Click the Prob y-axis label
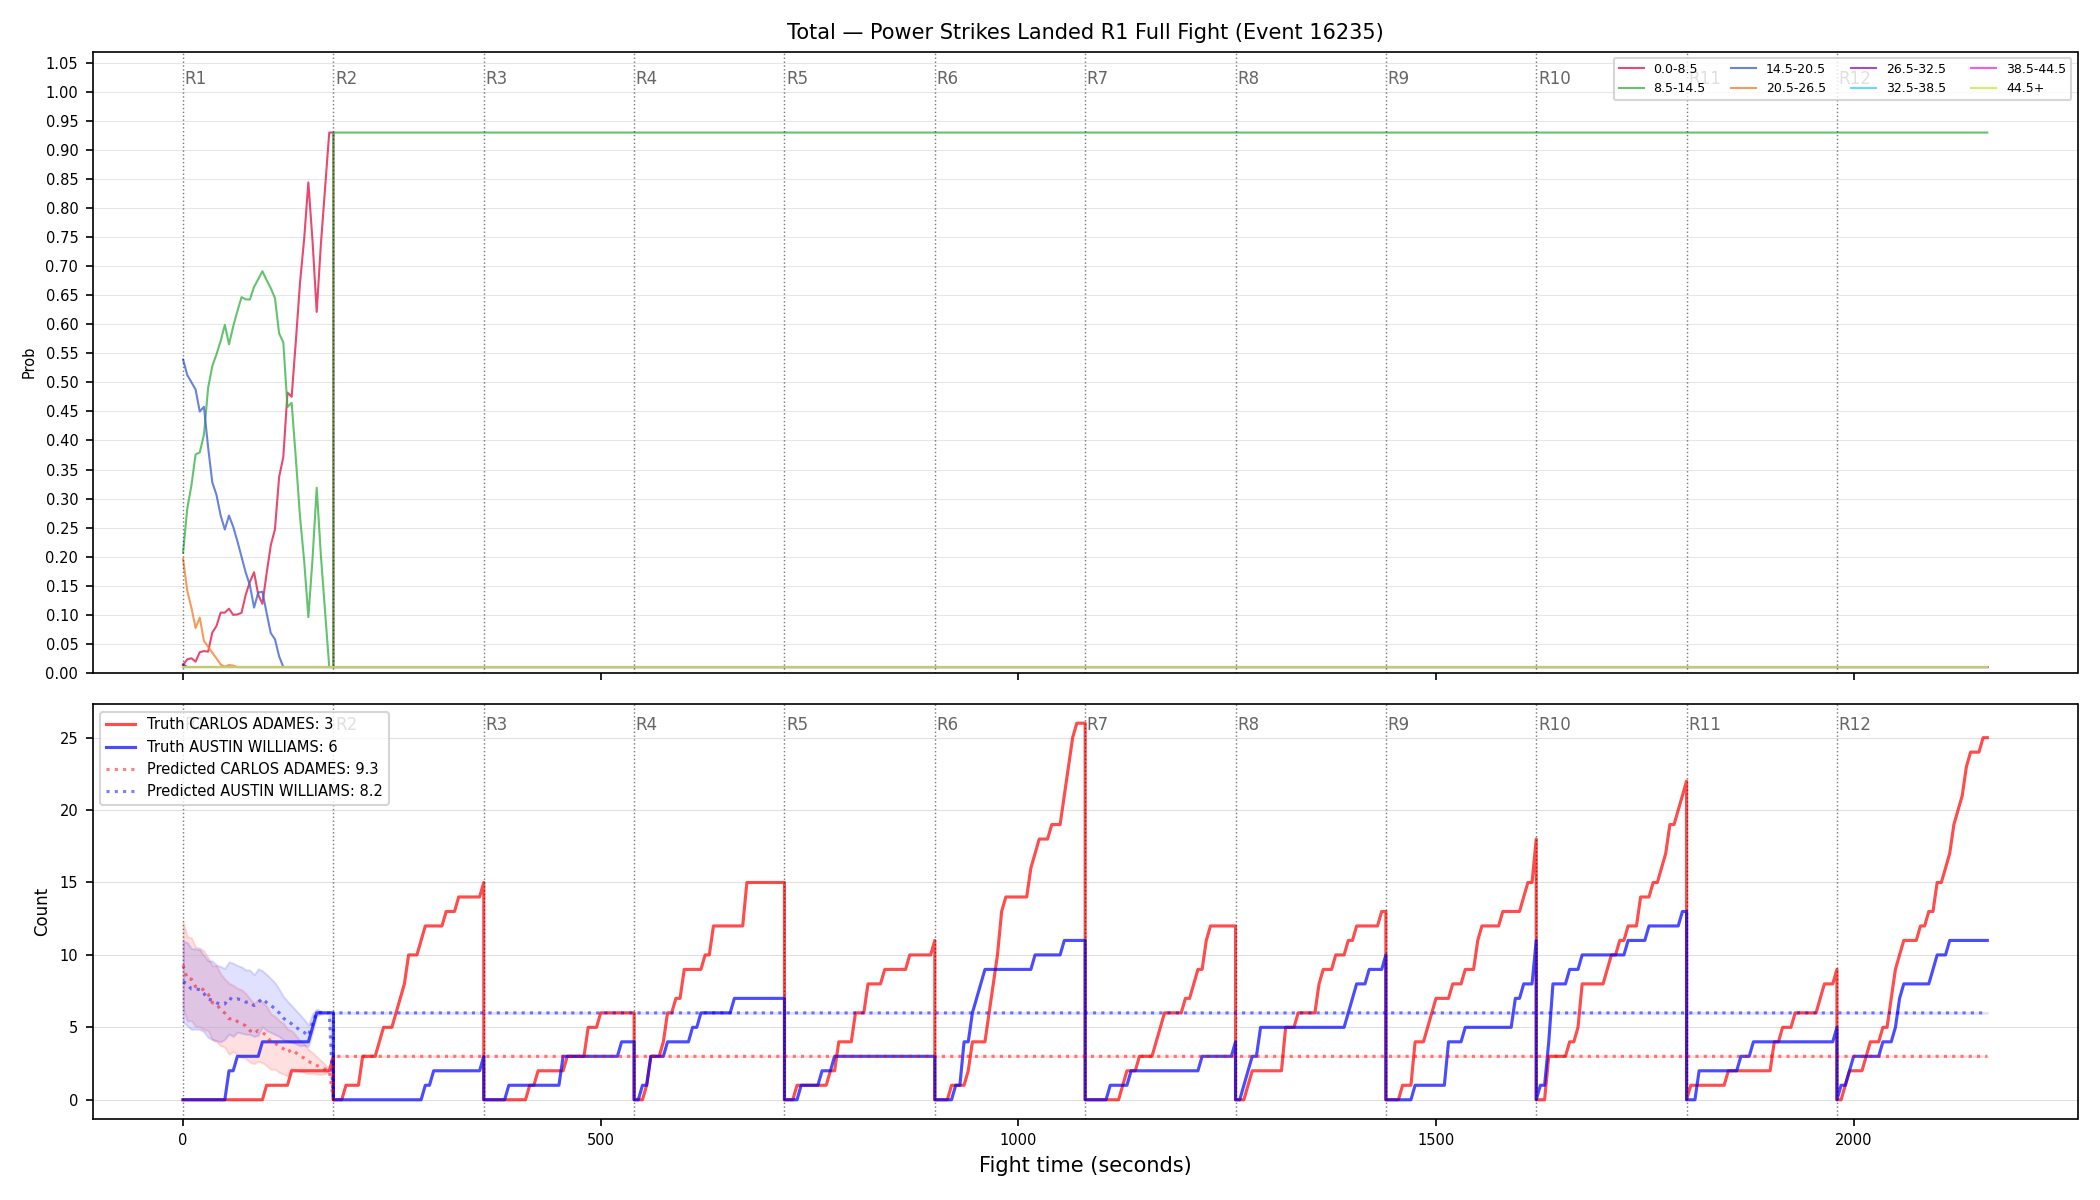The width and height of the screenshot is (2100, 1200). (29, 363)
